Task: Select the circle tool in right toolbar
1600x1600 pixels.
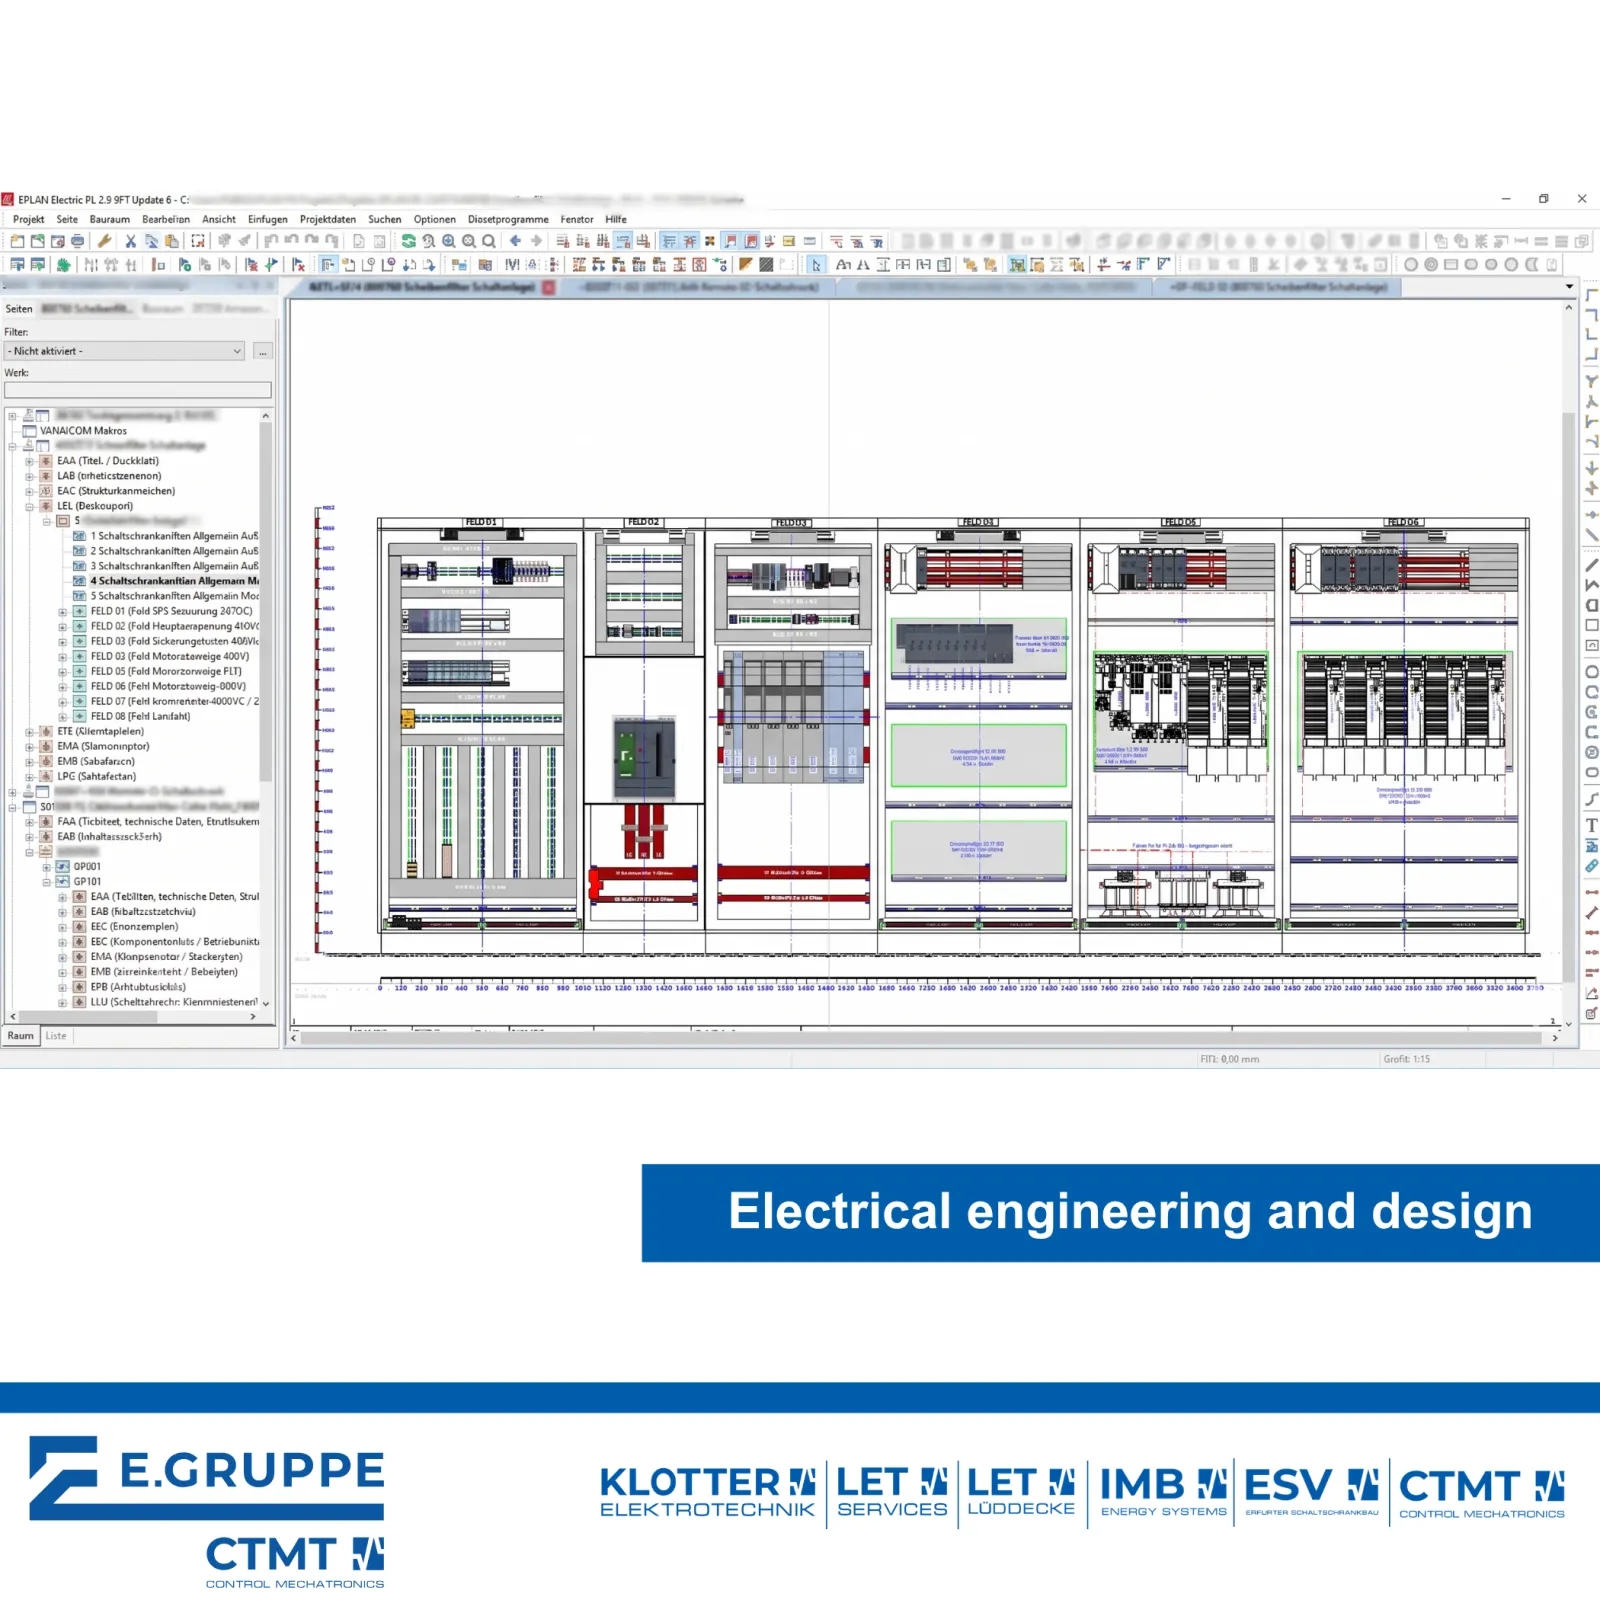Action: 1591,672
